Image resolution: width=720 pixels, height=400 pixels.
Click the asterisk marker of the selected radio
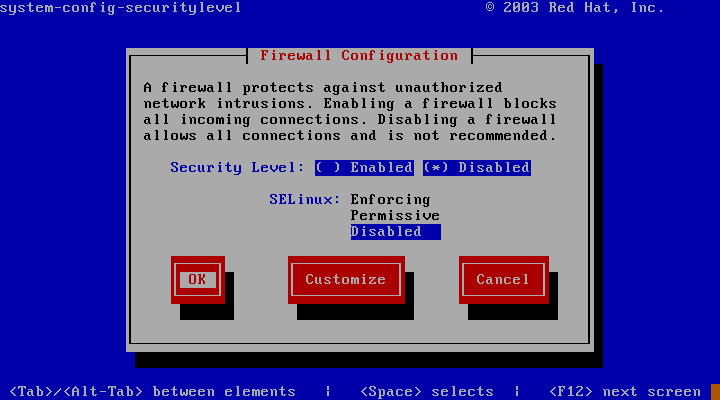436,168
